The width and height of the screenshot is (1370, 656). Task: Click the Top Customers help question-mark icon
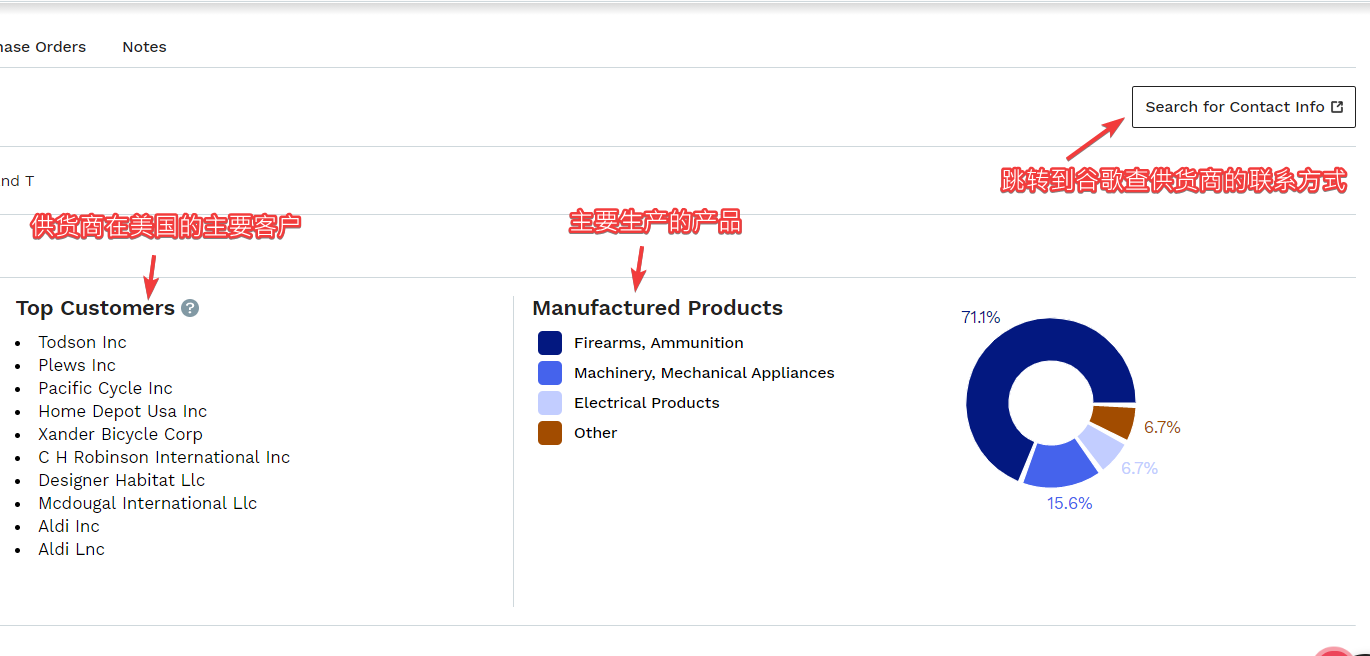190,308
